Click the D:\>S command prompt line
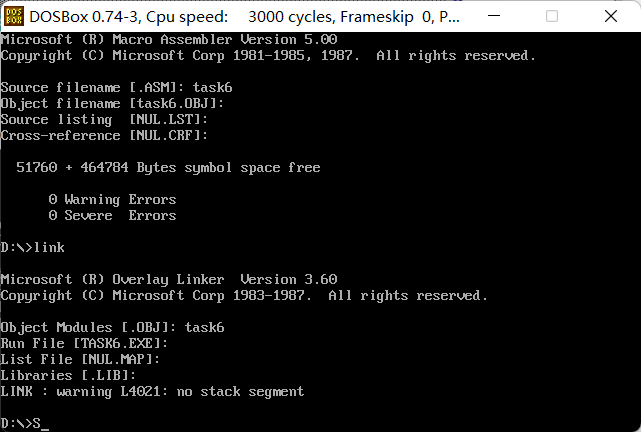This screenshot has height=432, width=641. (25, 423)
